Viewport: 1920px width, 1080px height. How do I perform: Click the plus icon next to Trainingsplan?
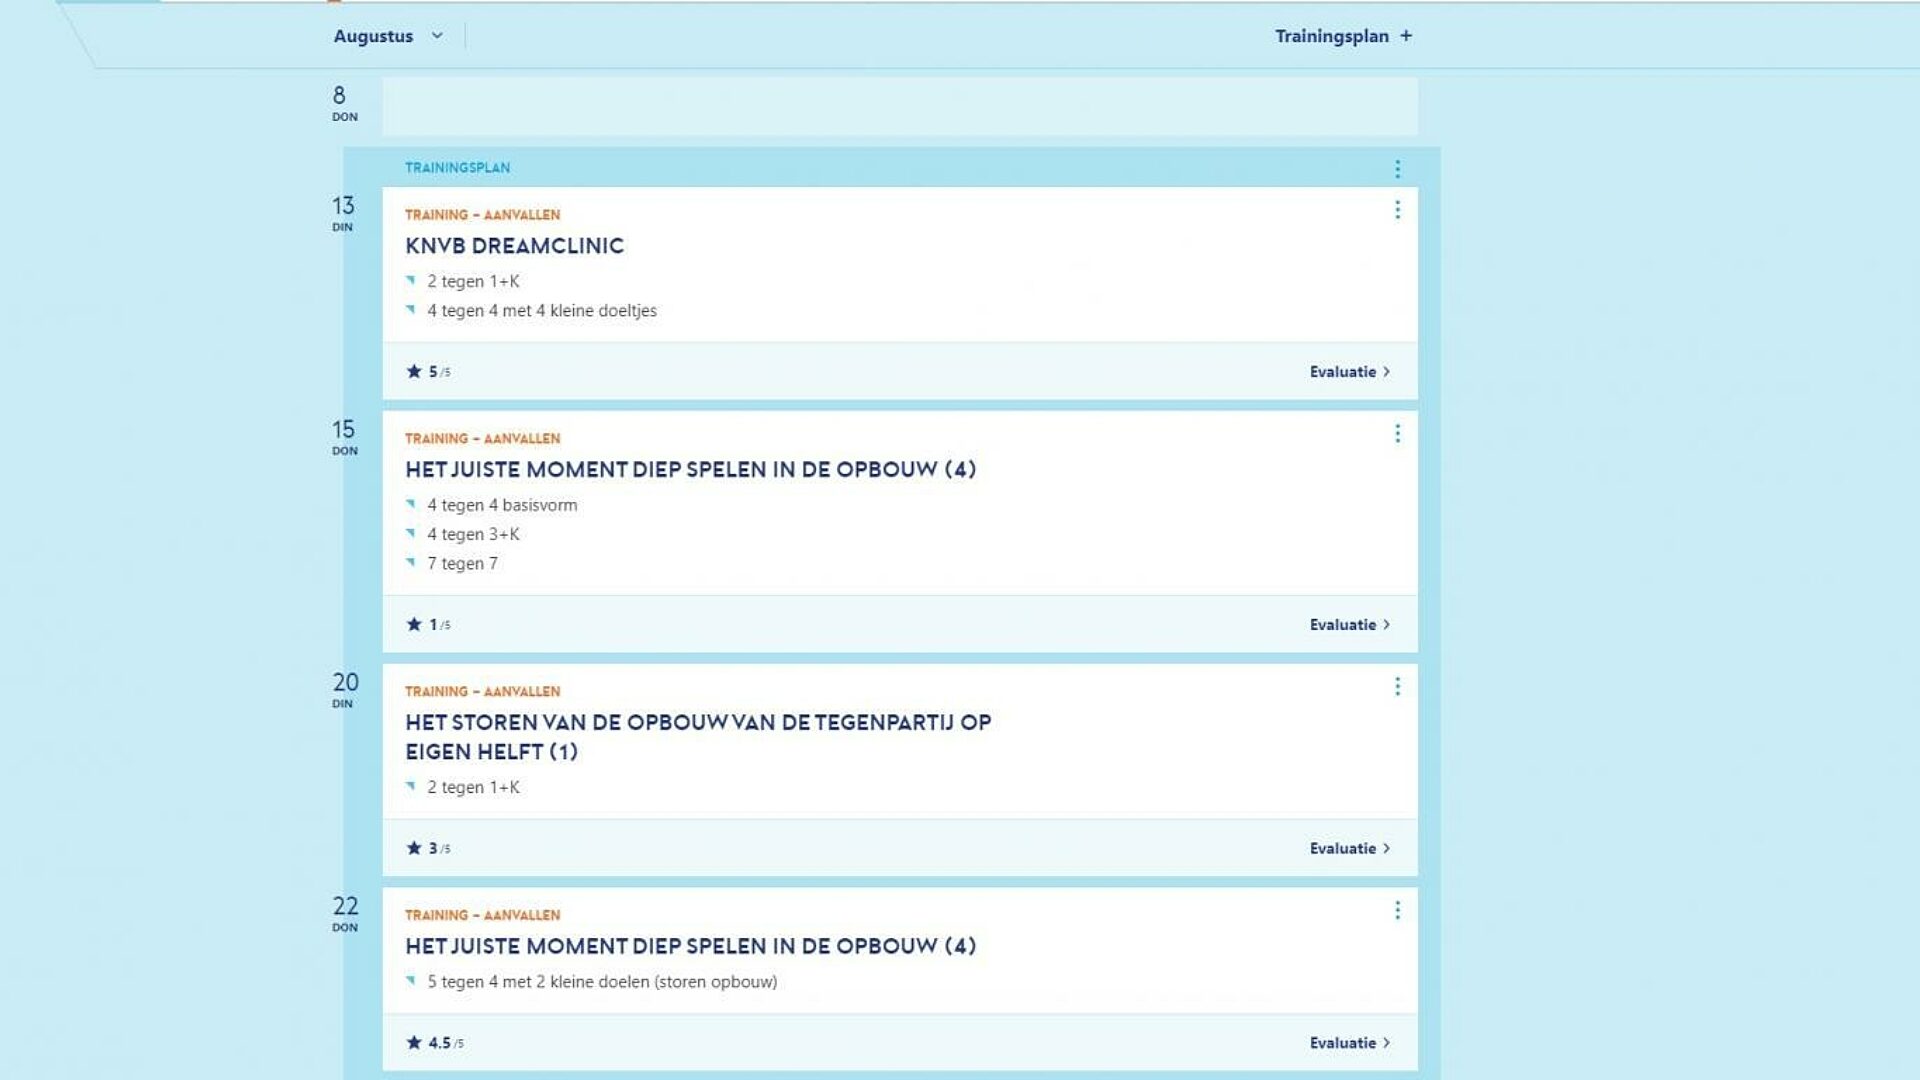point(1406,36)
